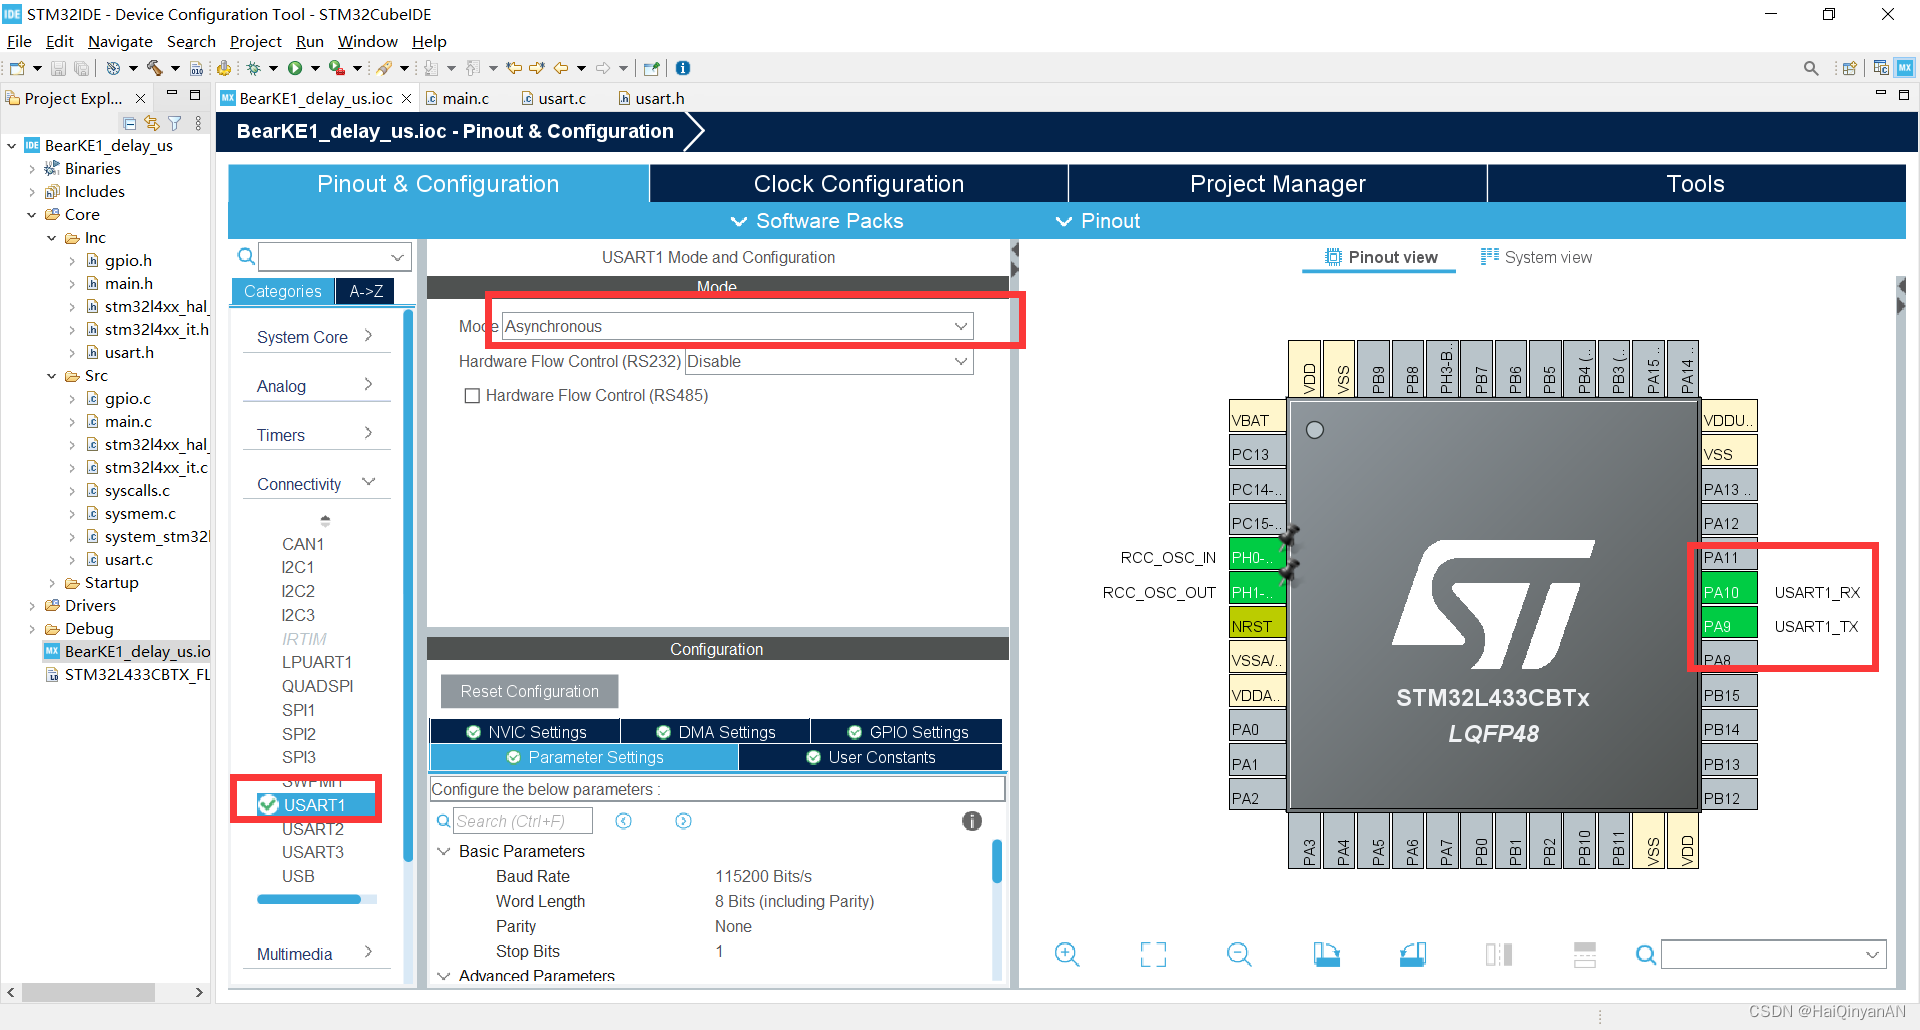Open the Software Packs dropdown
The height and width of the screenshot is (1030, 1920).
pos(817,221)
